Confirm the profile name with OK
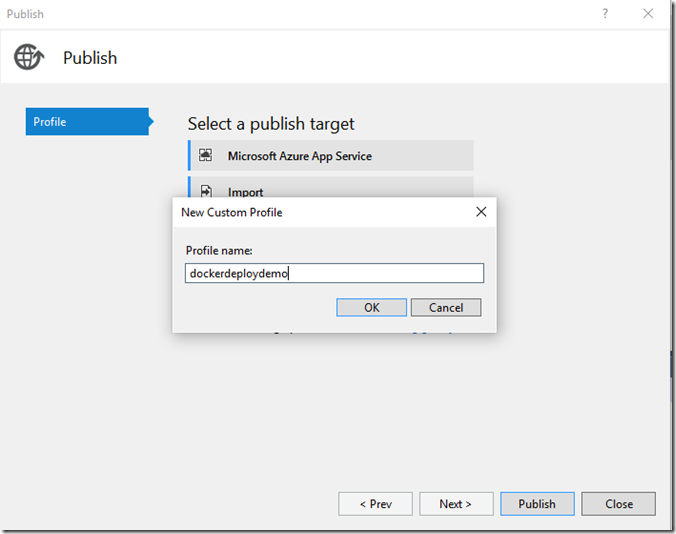The width and height of the screenshot is (676, 534). (371, 307)
